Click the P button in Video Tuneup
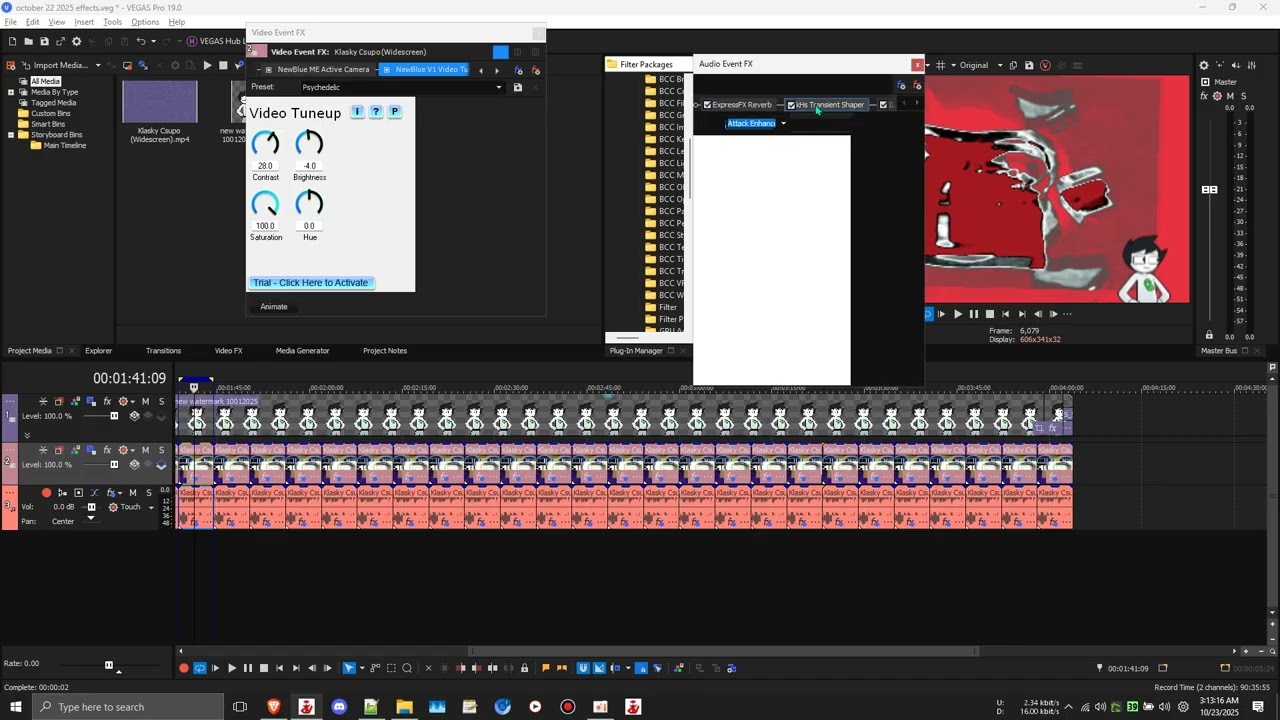Image resolution: width=1280 pixels, height=720 pixels. 395,112
